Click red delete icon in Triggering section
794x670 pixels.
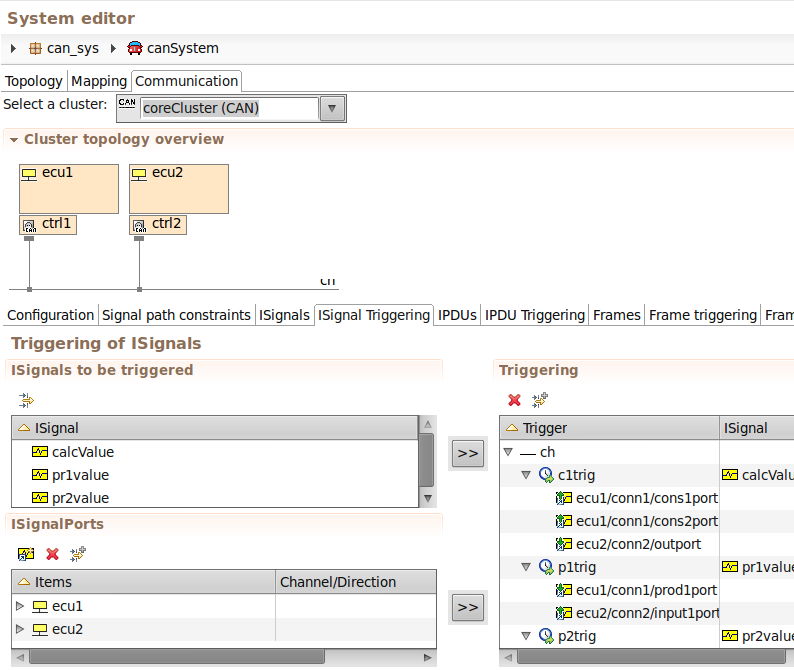(514, 400)
